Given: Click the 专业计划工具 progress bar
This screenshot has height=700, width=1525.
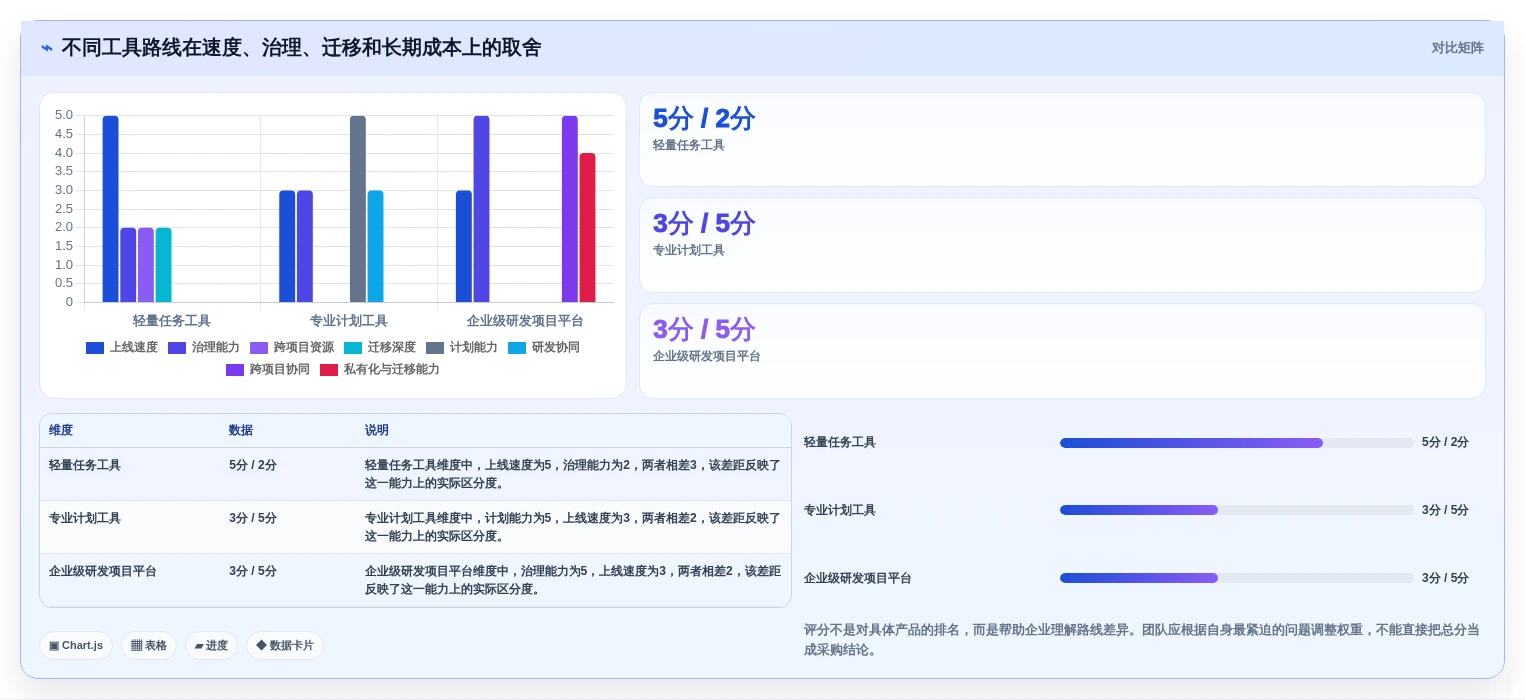Looking at the screenshot, I should point(1237,510).
